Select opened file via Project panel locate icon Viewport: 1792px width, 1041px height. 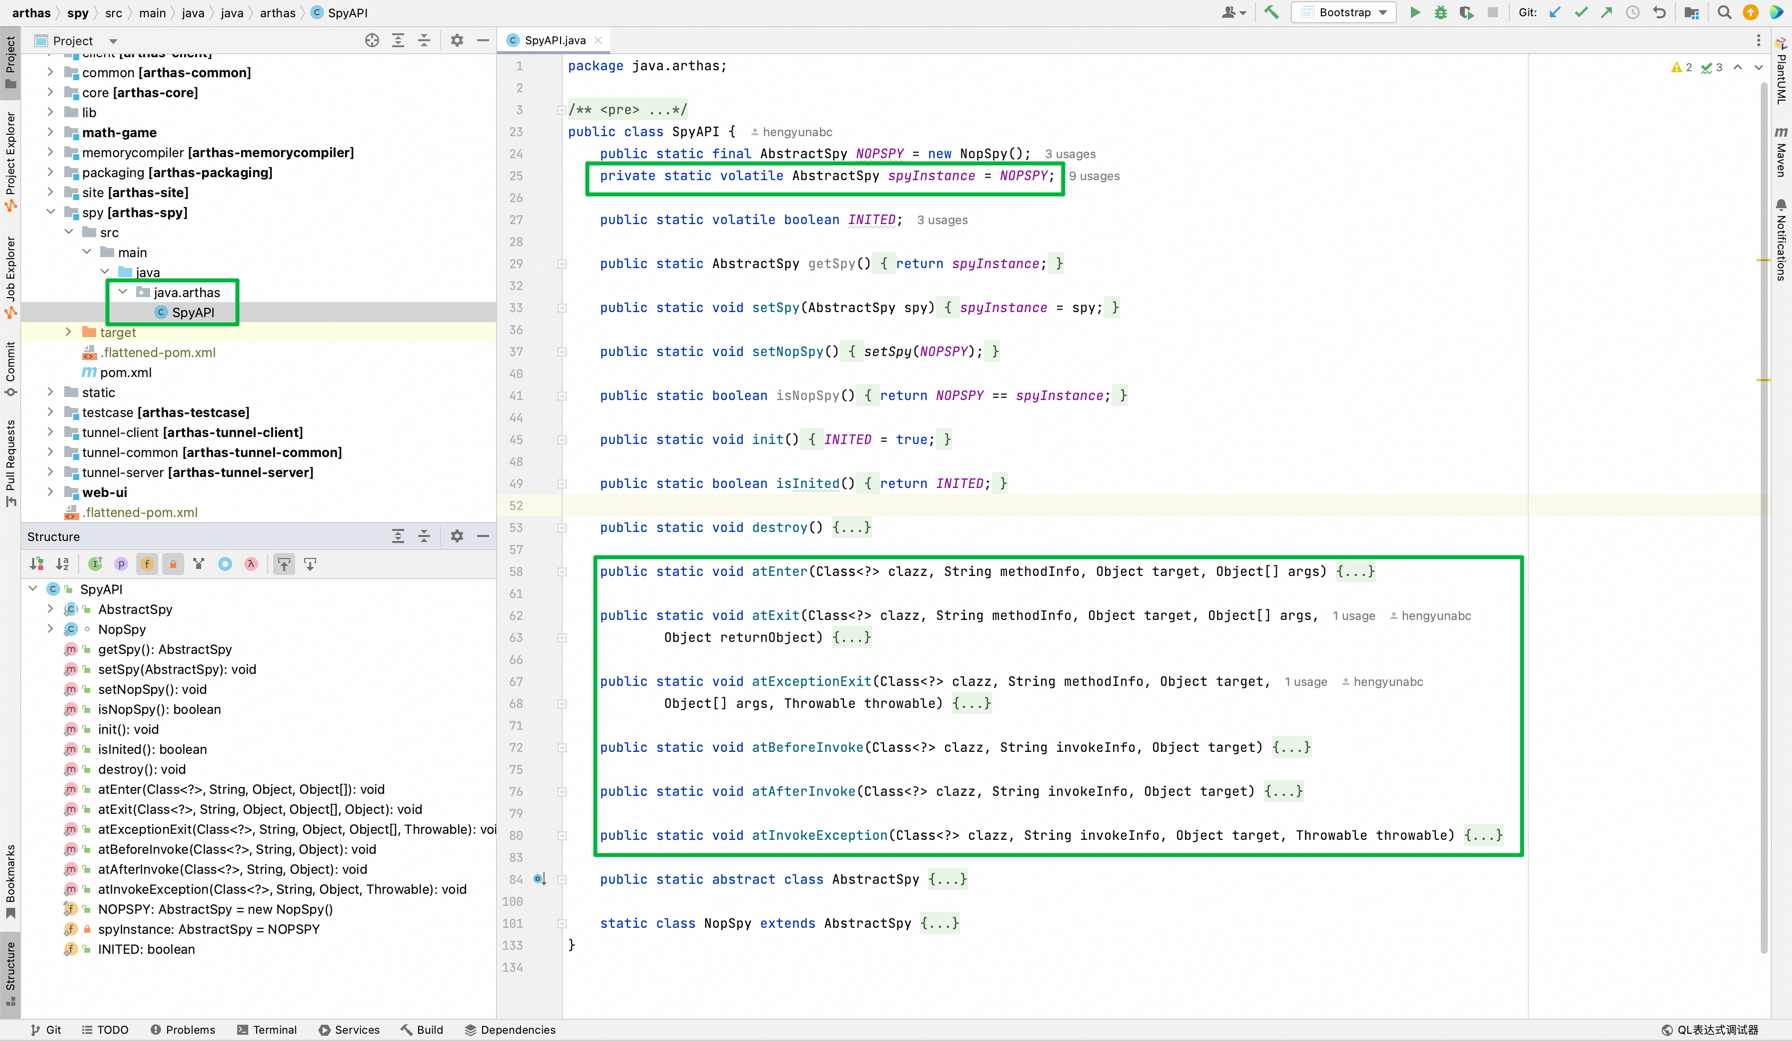(x=372, y=40)
